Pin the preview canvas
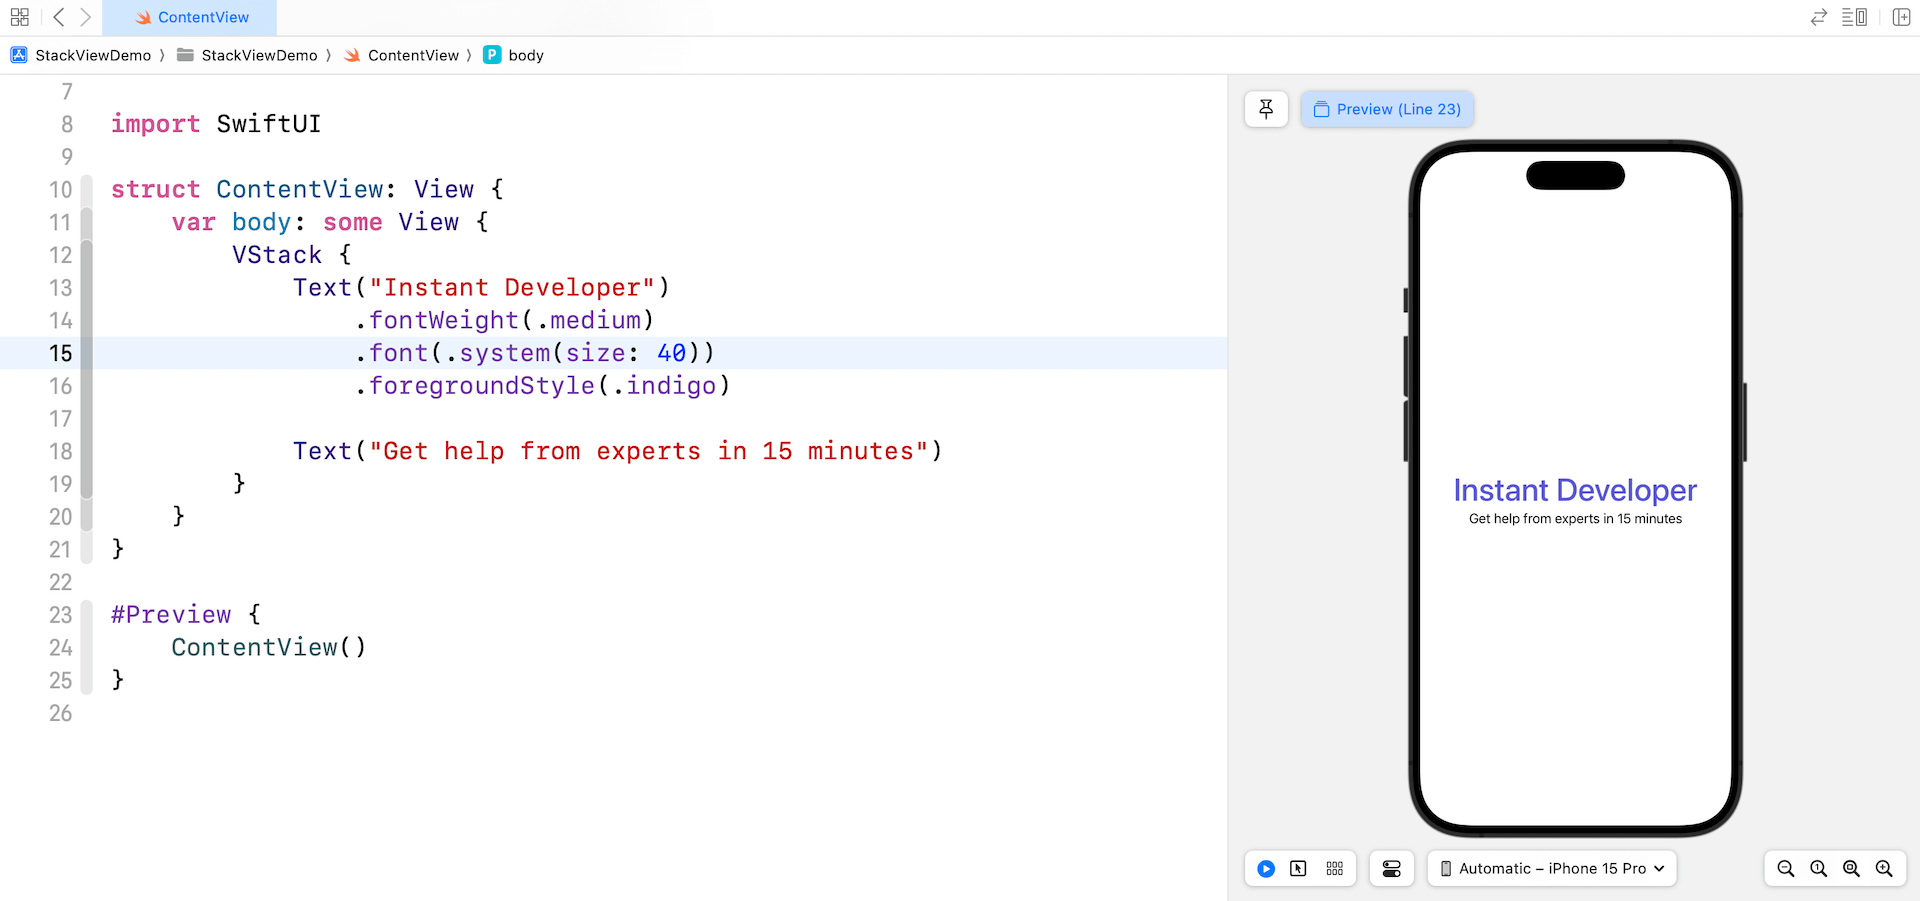The image size is (1920, 901). click(1266, 109)
